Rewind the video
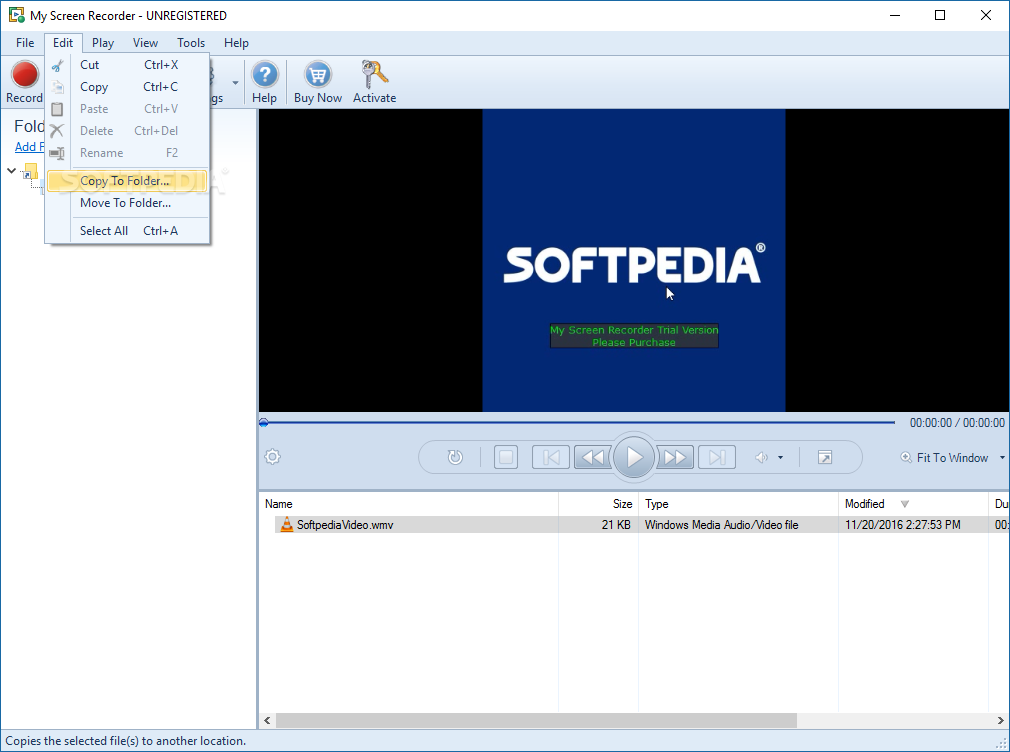Screen dimensions: 1010x752 pyautogui.click(x=593, y=458)
